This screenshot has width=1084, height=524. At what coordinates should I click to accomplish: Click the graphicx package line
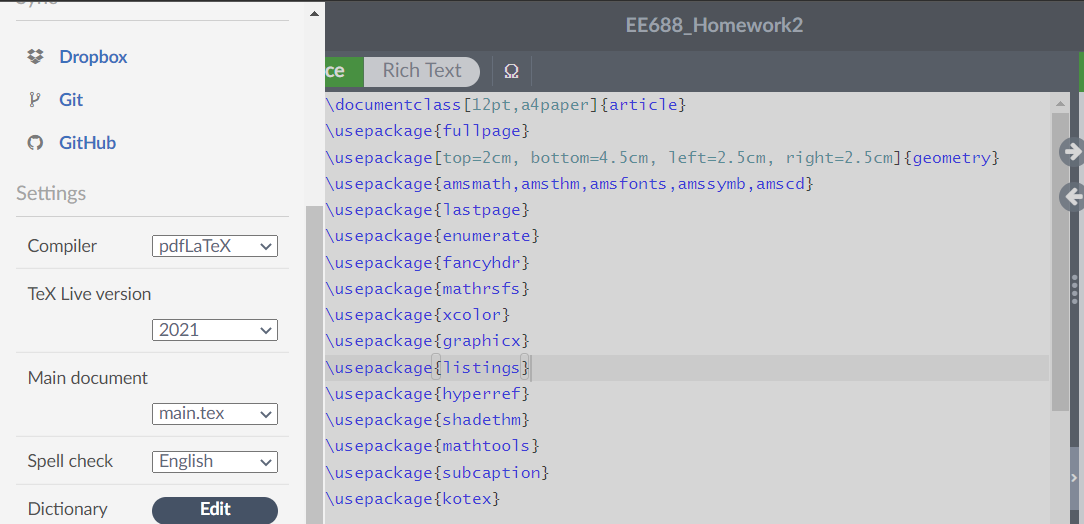point(427,341)
